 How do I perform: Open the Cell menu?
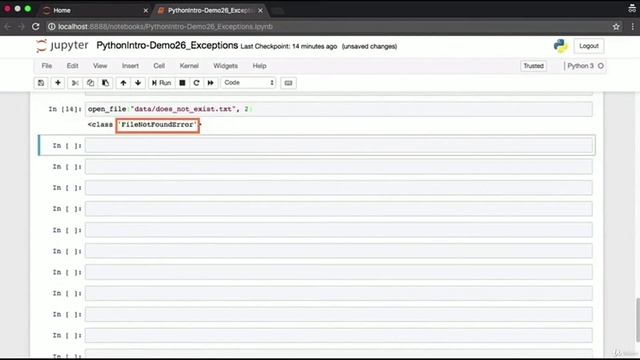(x=159, y=66)
